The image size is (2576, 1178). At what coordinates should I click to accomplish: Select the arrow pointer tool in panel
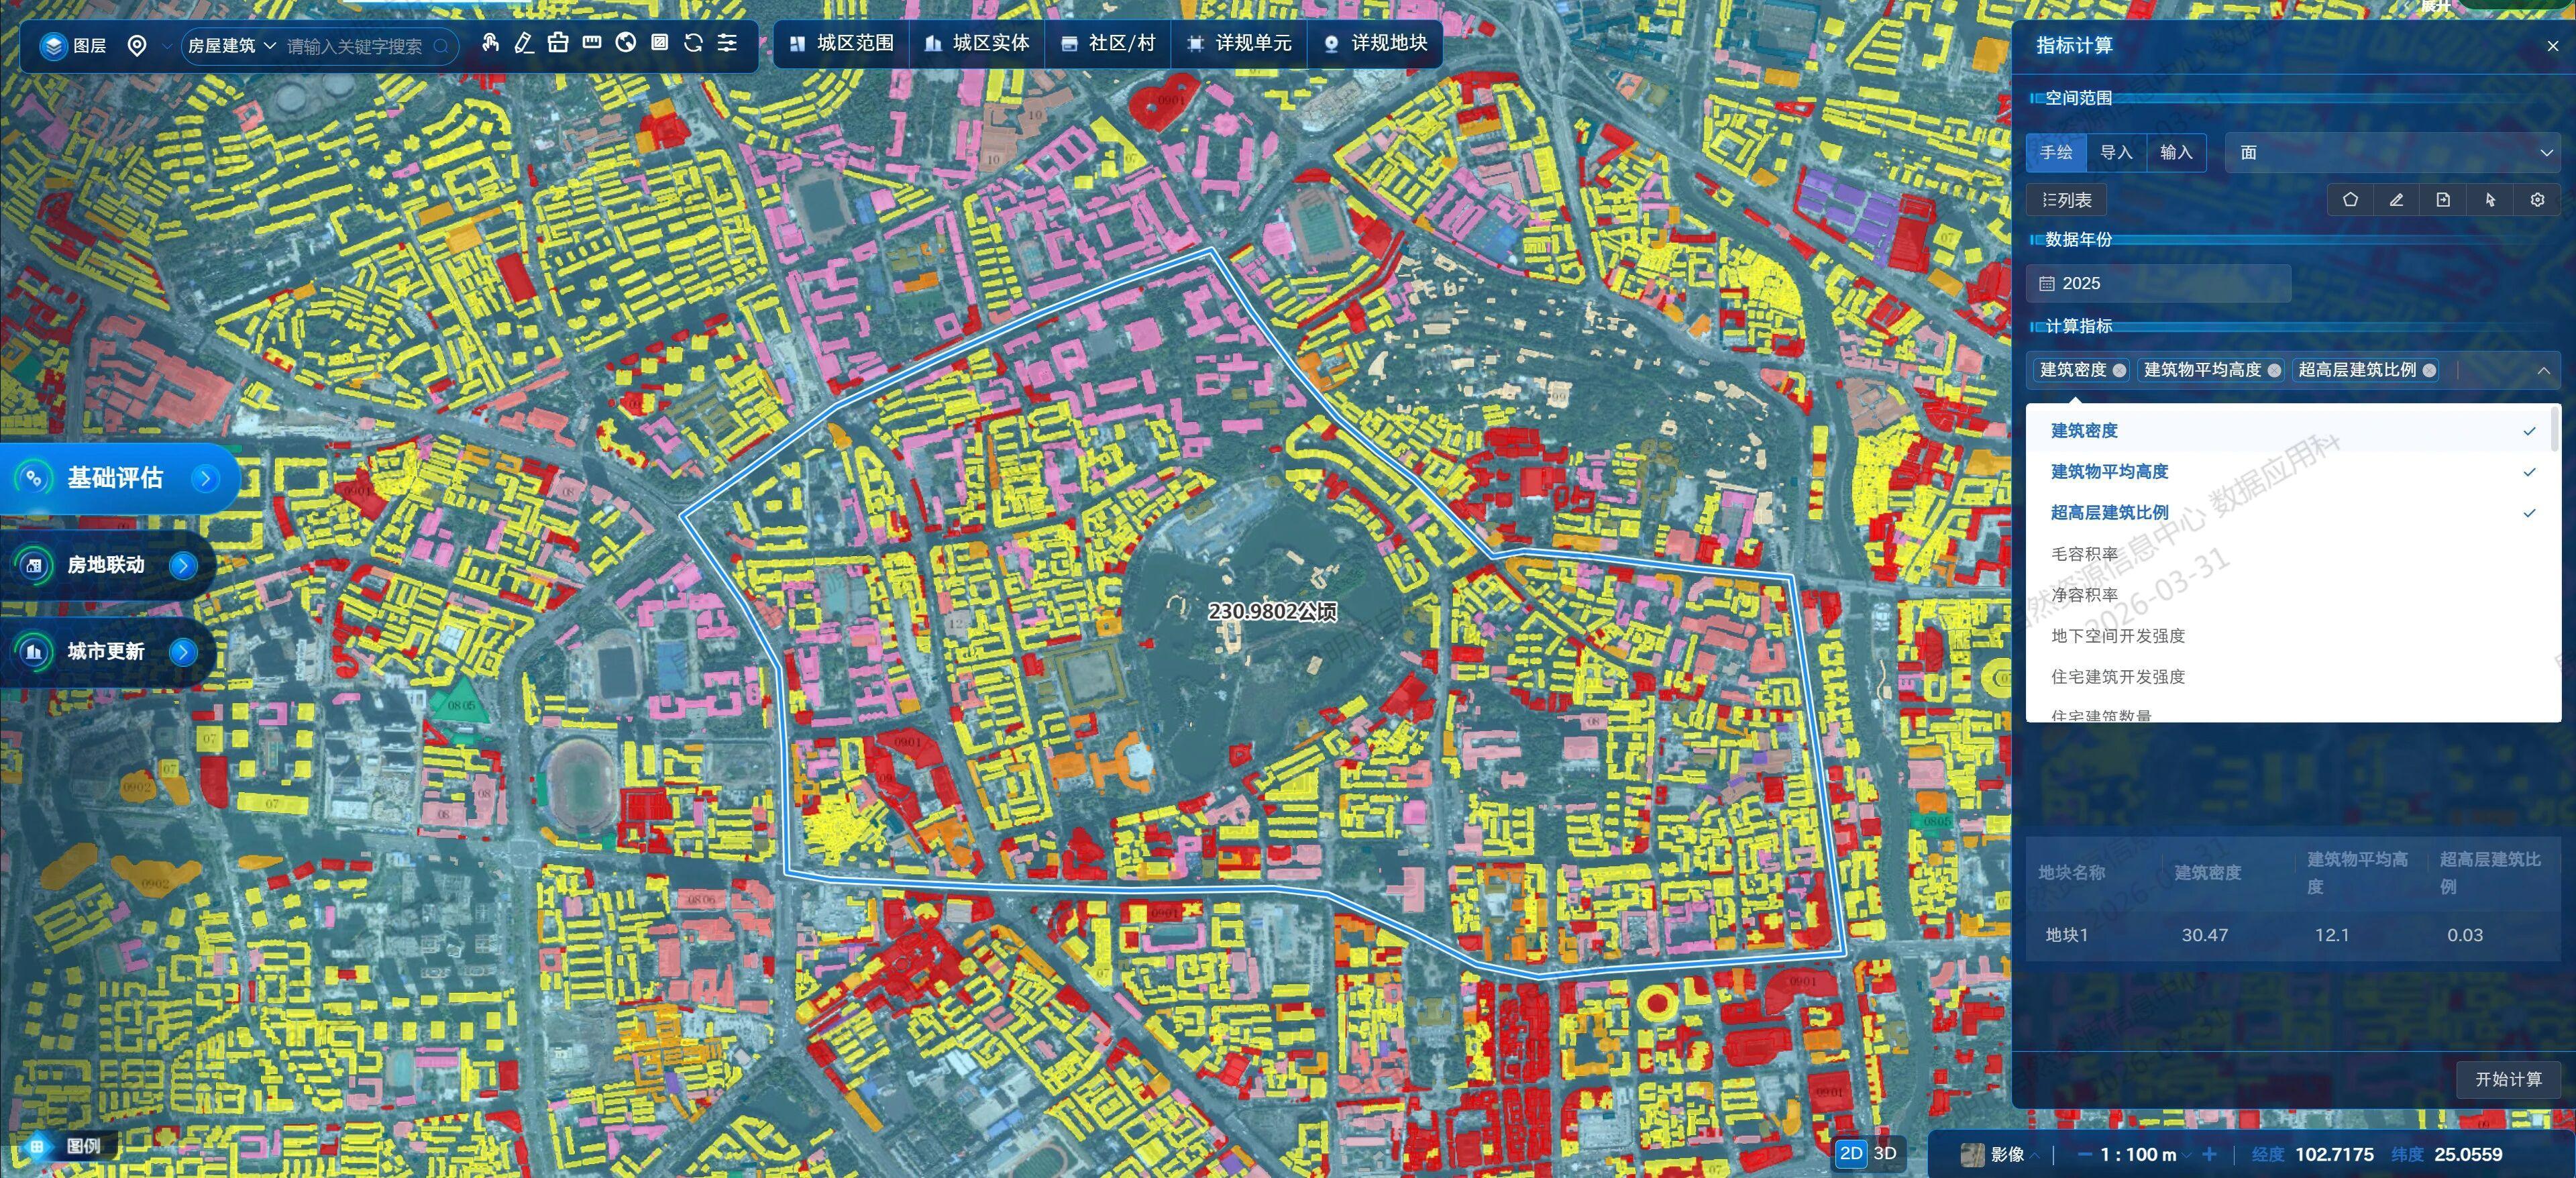point(2490,200)
